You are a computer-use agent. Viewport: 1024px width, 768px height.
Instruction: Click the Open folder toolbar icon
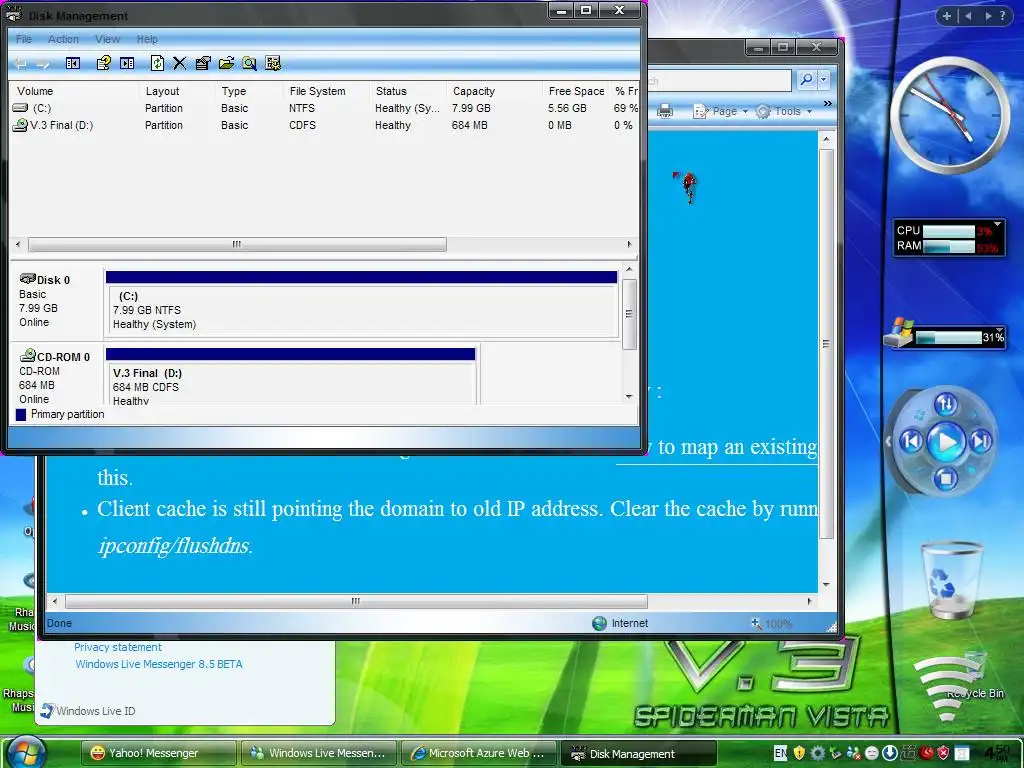(227, 63)
